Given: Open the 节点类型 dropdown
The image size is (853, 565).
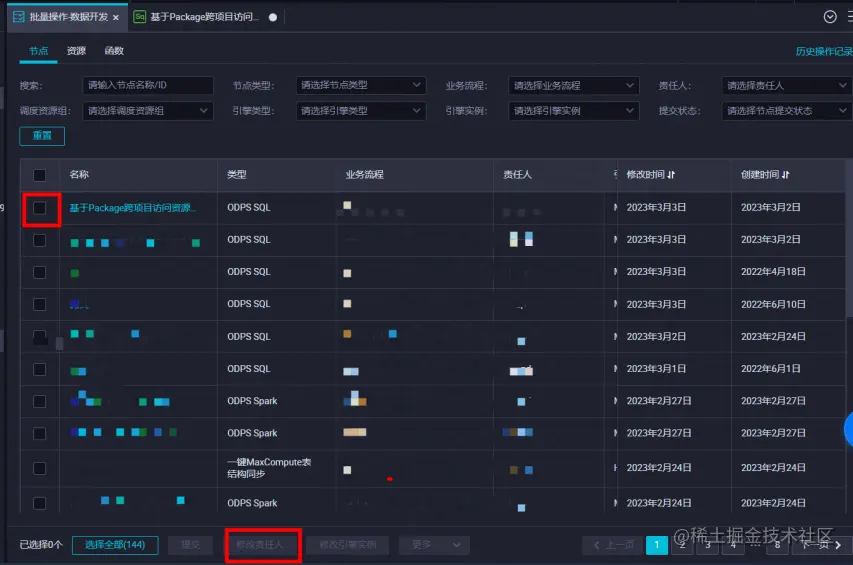Looking at the screenshot, I should (x=361, y=85).
